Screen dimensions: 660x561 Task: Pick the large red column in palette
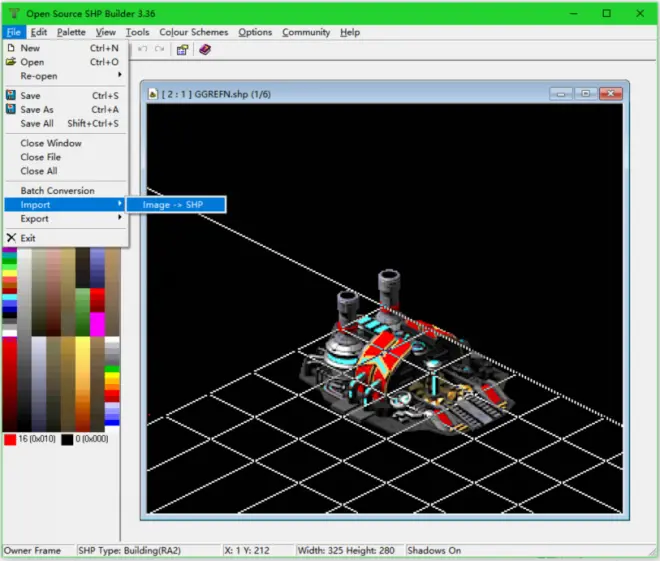click(10, 384)
